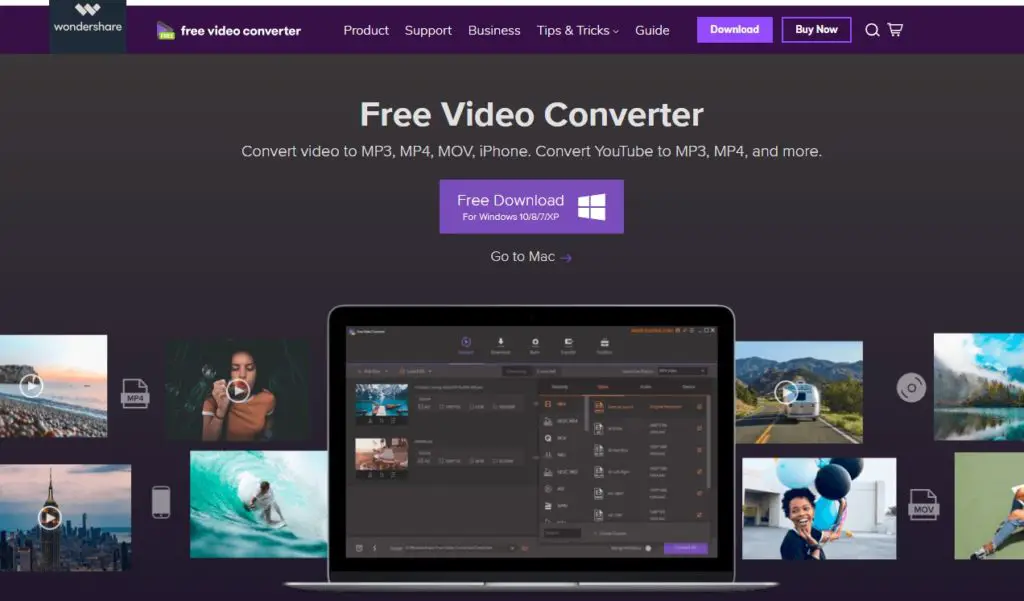Click the Free Download for Windows button
Screen dimensions: 1024x601
point(531,205)
